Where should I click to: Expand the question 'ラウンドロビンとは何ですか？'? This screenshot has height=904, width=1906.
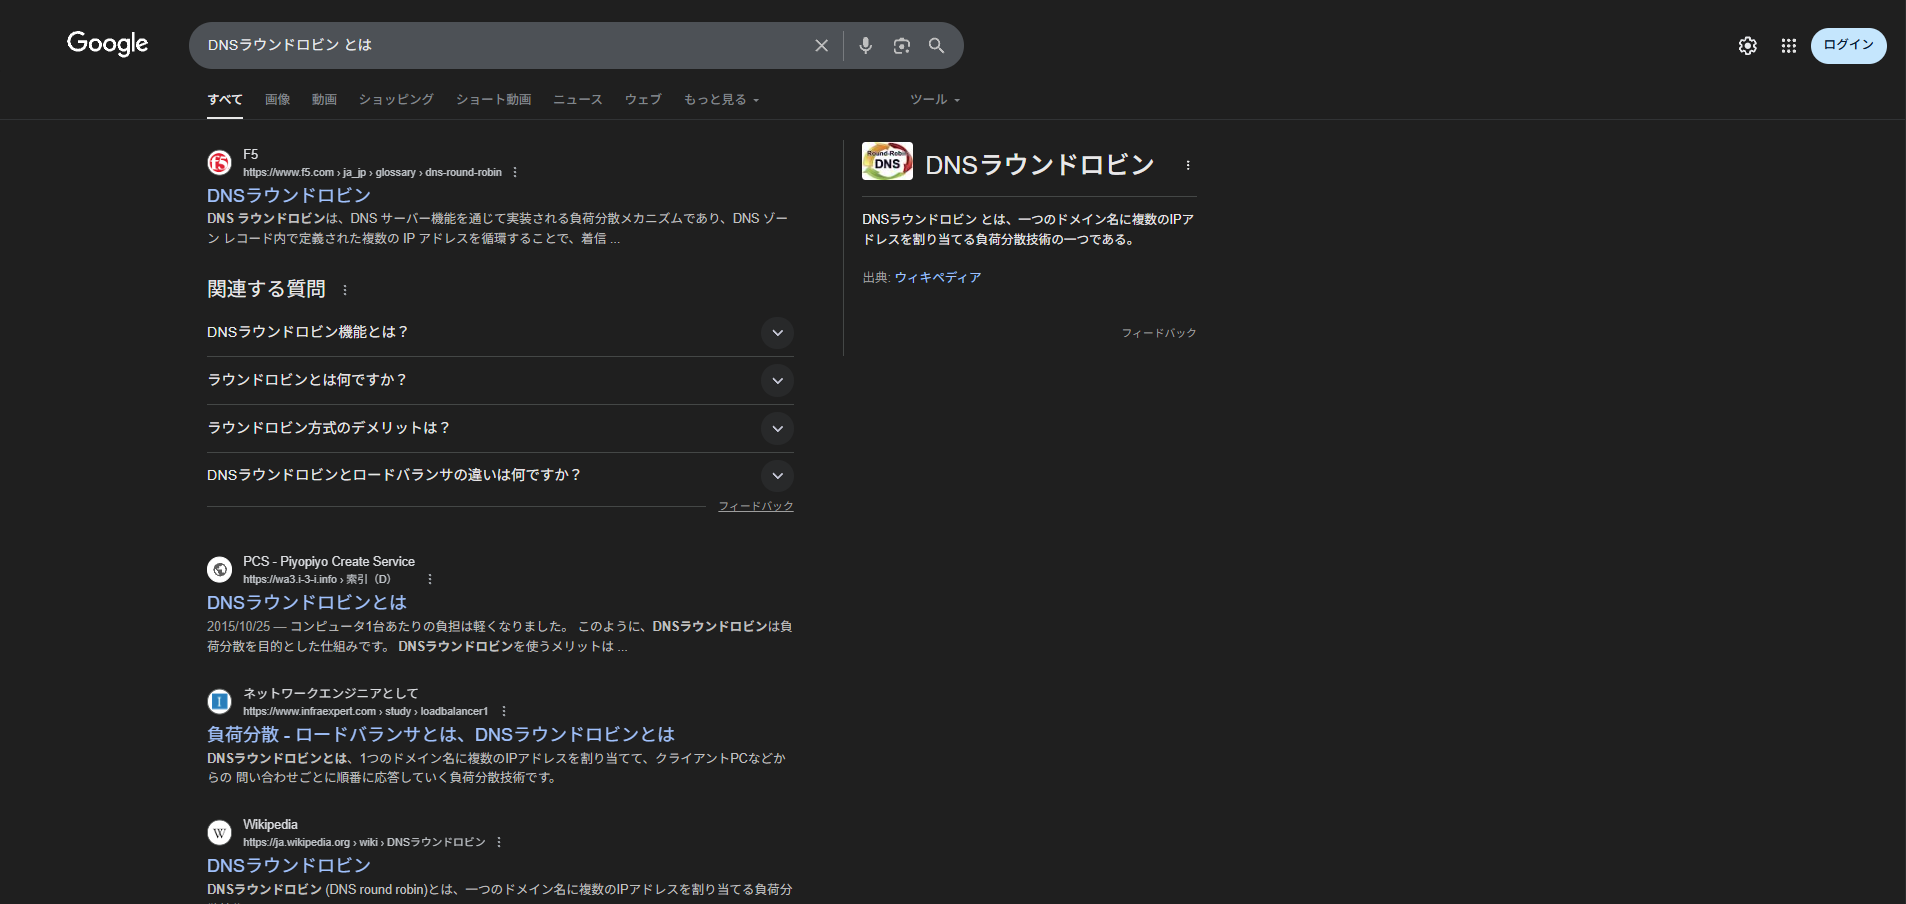[777, 381]
